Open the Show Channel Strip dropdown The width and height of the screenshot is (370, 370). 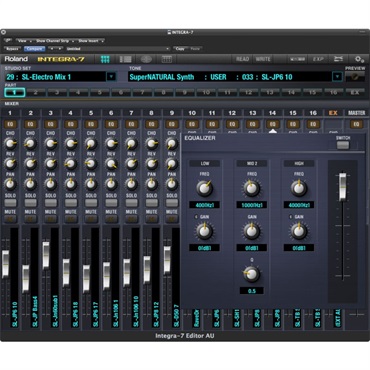point(54,41)
